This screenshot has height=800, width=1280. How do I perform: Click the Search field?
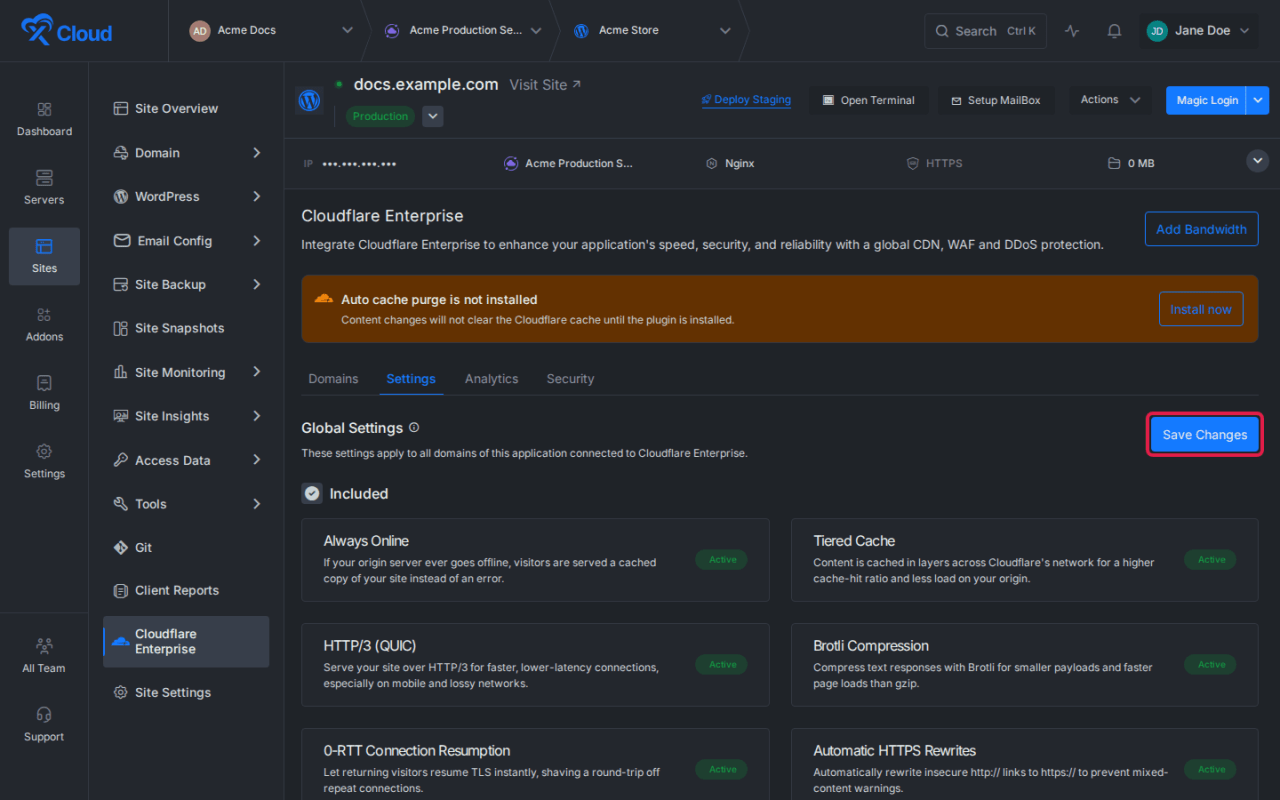[985, 31]
